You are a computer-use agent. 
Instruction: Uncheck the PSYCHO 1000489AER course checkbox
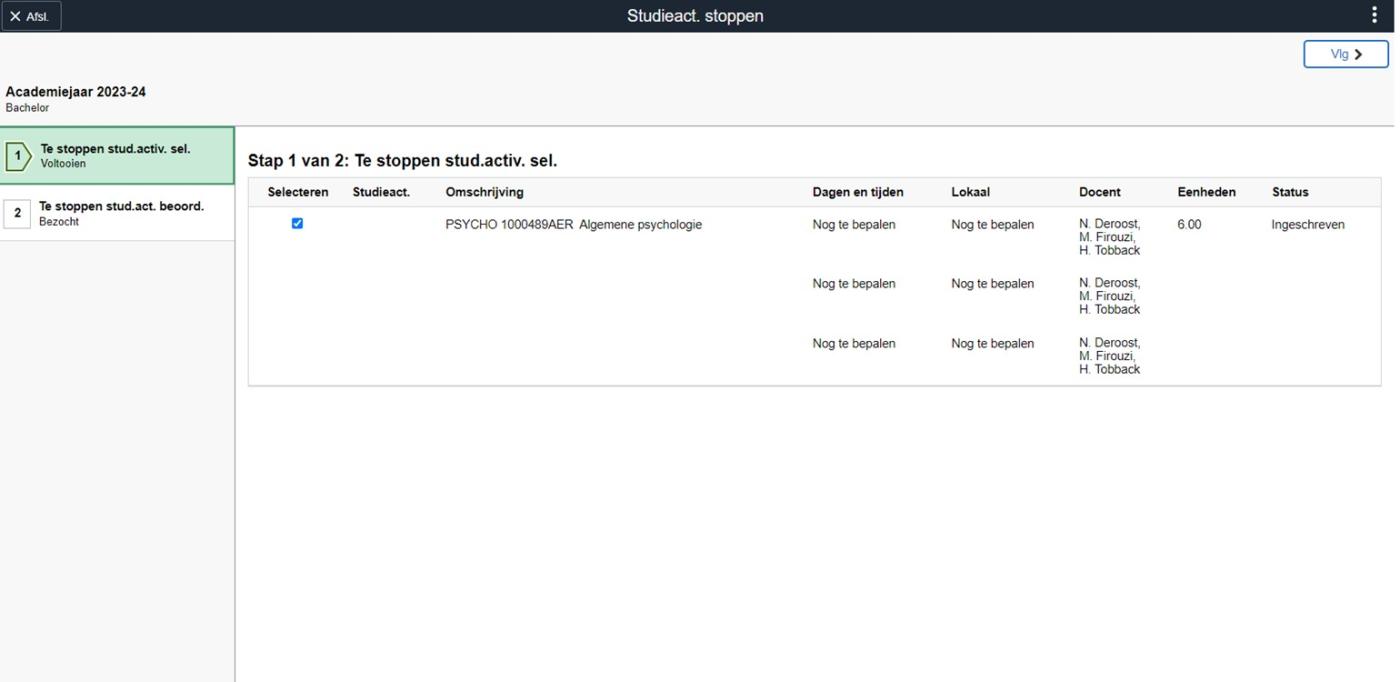(297, 224)
